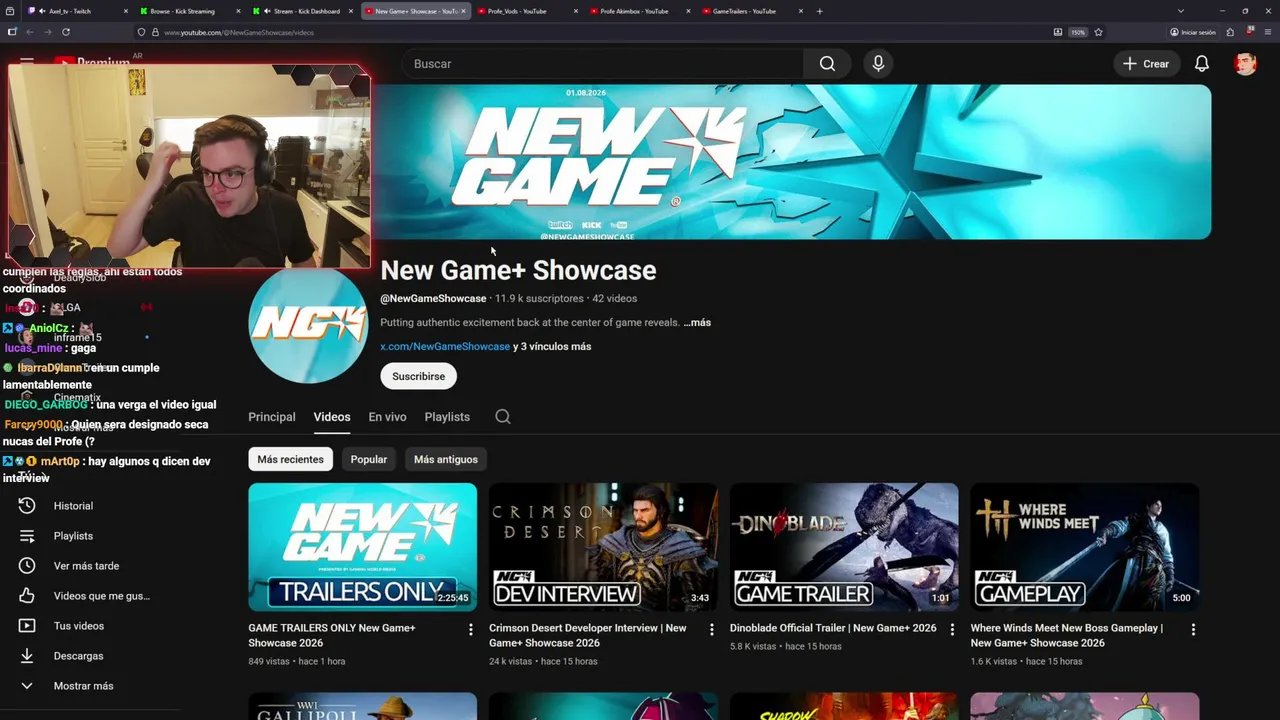Viewport: 1280px width, 720px height.
Task: Click the padlock site information icon
Action: (155, 32)
